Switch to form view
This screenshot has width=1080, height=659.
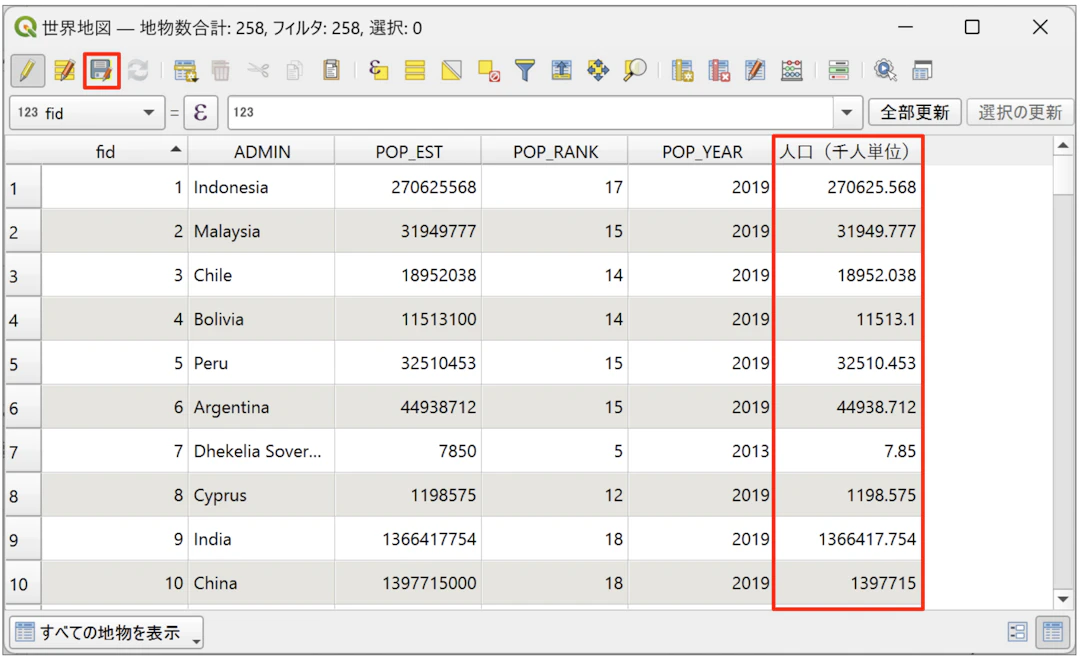(x=1018, y=631)
